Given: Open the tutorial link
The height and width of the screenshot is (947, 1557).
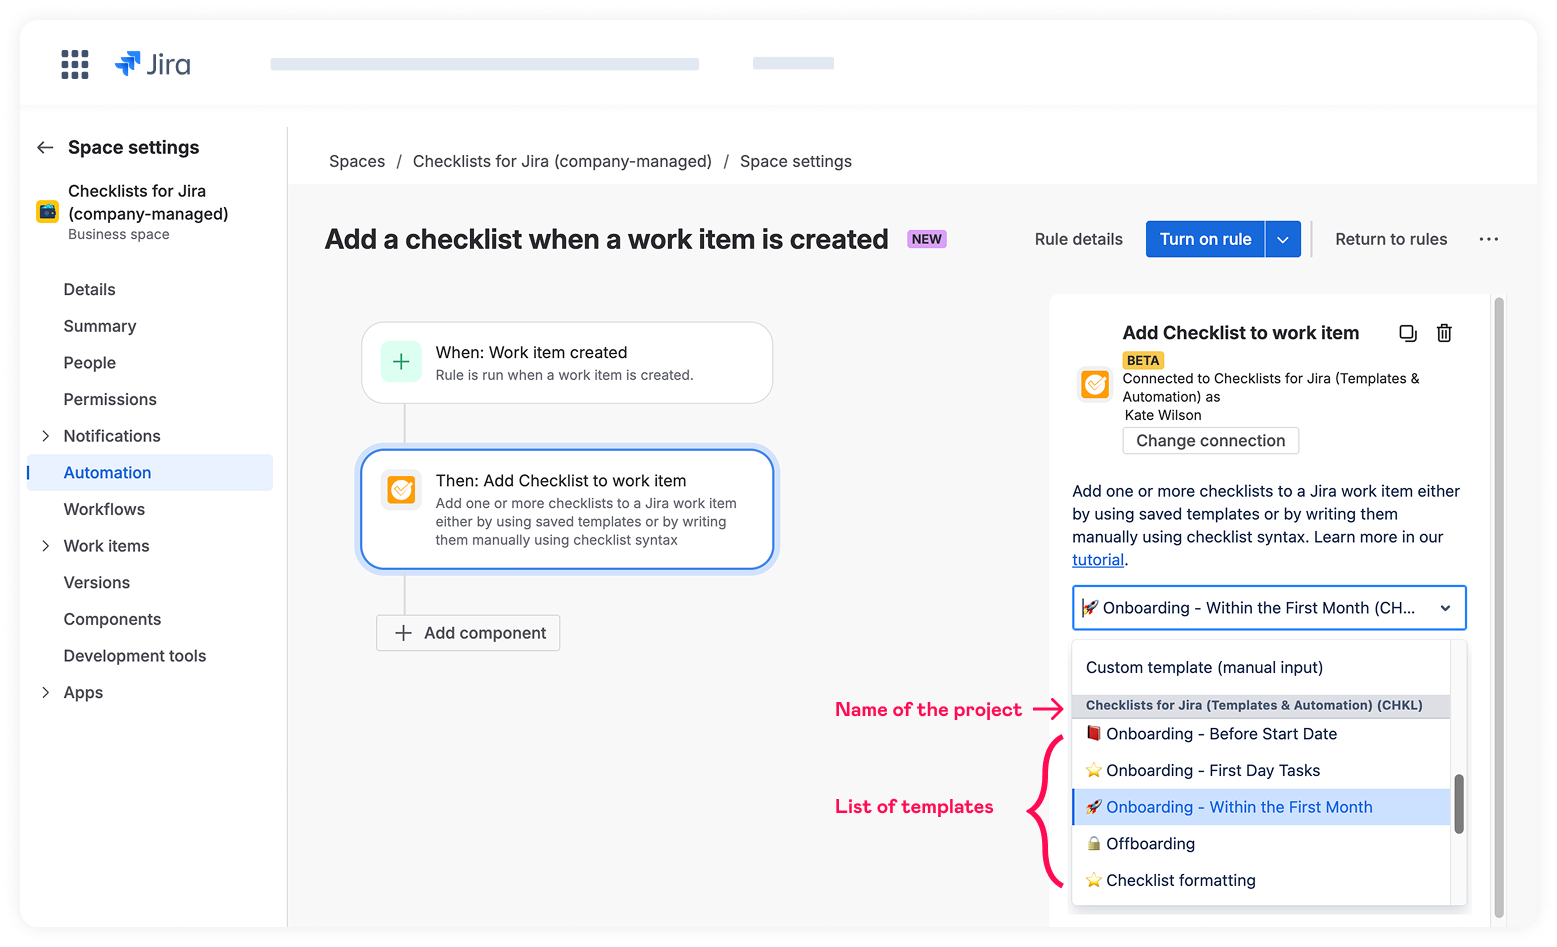Looking at the screenshot, I should pos(1097,560).
